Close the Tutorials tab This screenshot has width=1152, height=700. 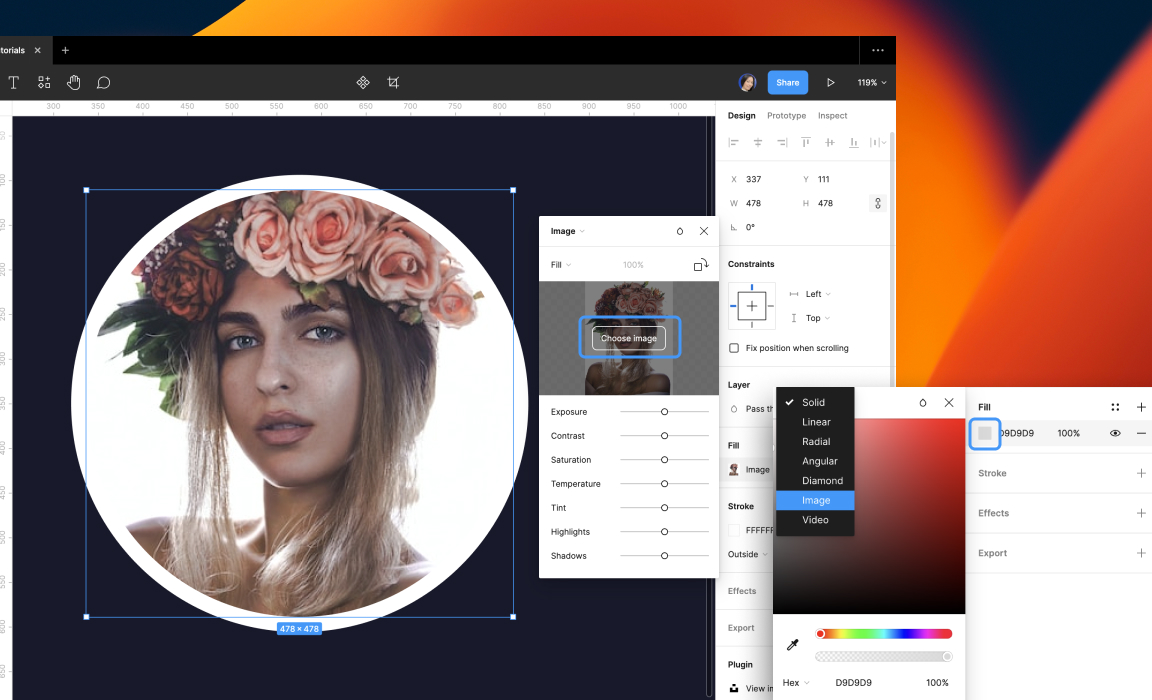click(37, 51)
